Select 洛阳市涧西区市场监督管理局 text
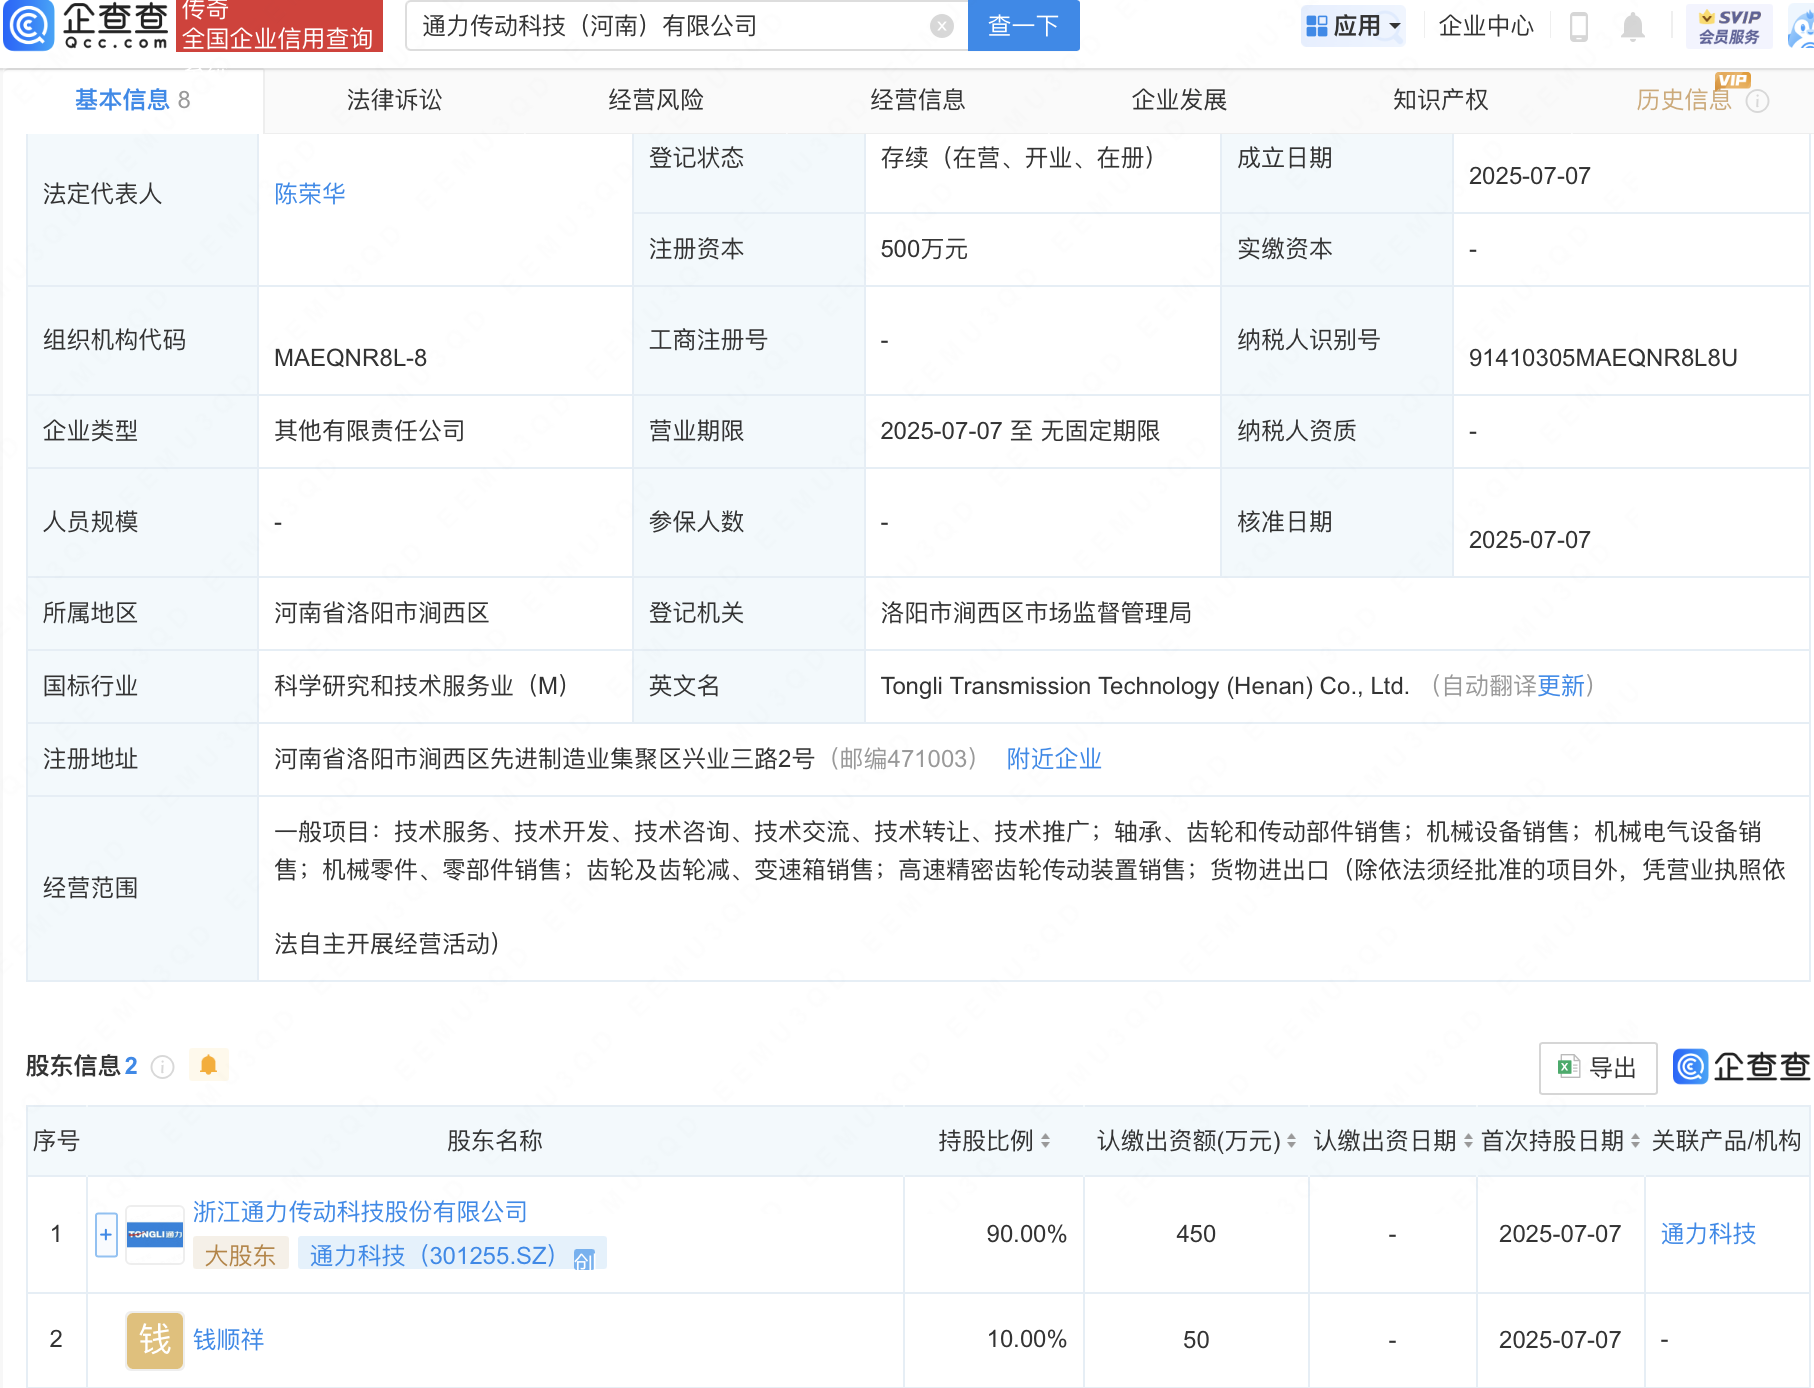This screenshot has height=1388, width=1814. [1036, 613]
